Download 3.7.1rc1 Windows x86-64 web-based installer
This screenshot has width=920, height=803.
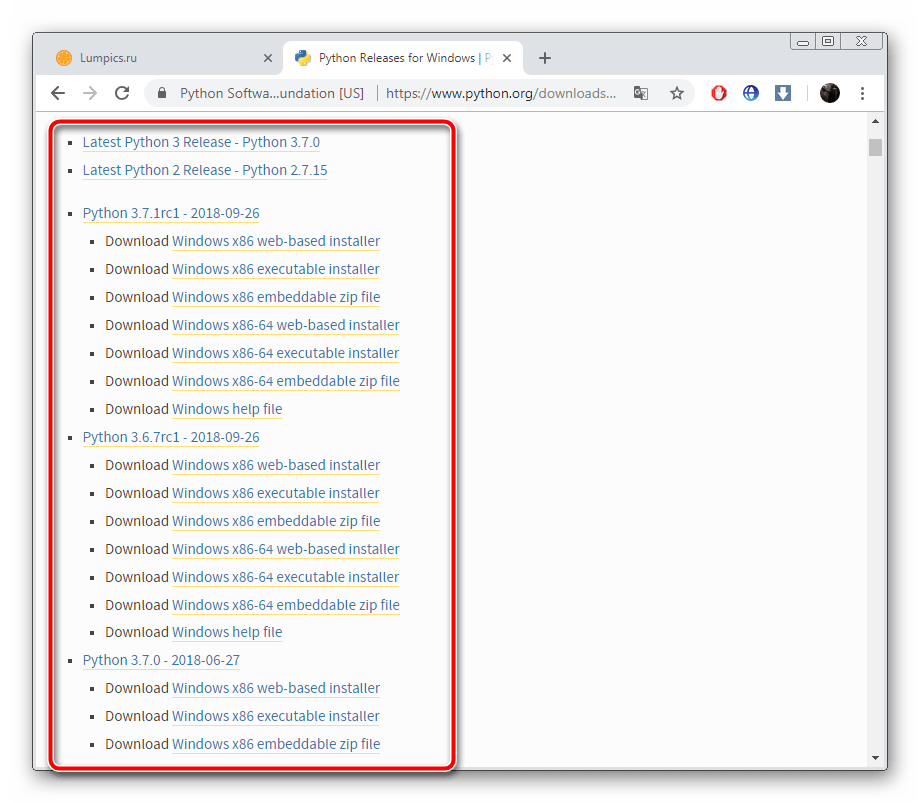point(286,326)
